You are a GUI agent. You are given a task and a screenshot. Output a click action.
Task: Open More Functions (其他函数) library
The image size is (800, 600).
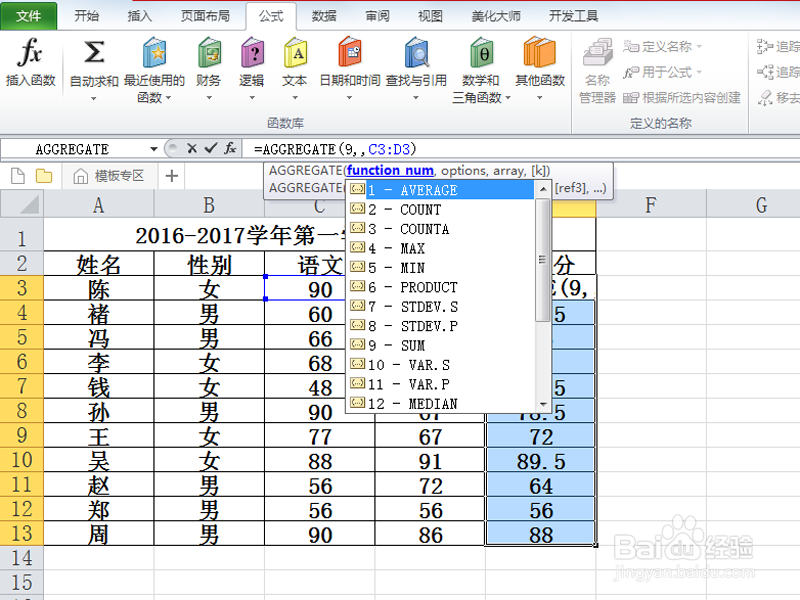point(540,69)
